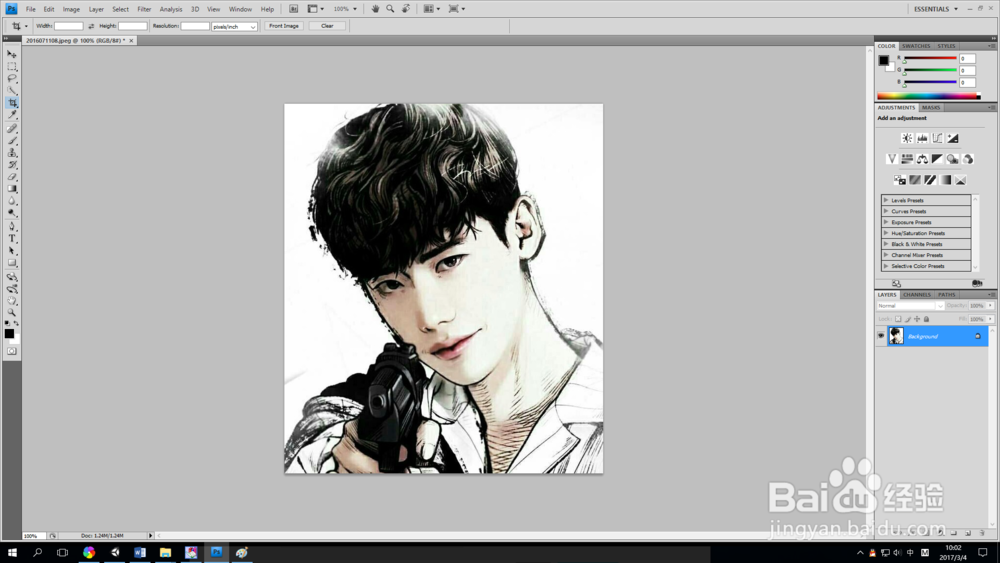Click the Front Image button
This screenshot has height=563, width=1000.
[x=284, y=26]
